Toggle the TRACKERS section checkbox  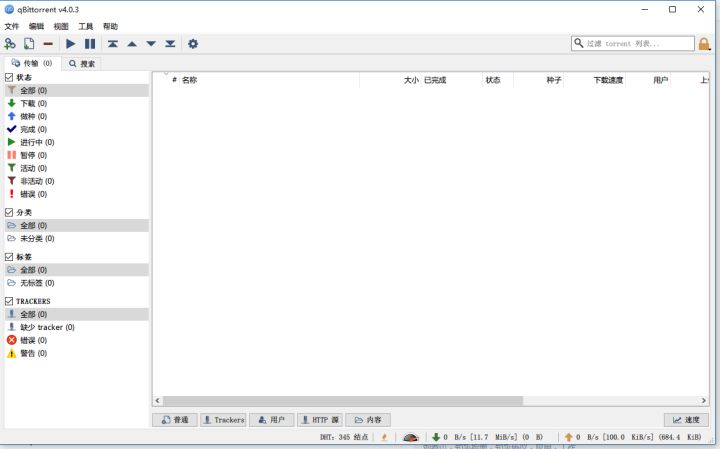(x=9, y=301)
